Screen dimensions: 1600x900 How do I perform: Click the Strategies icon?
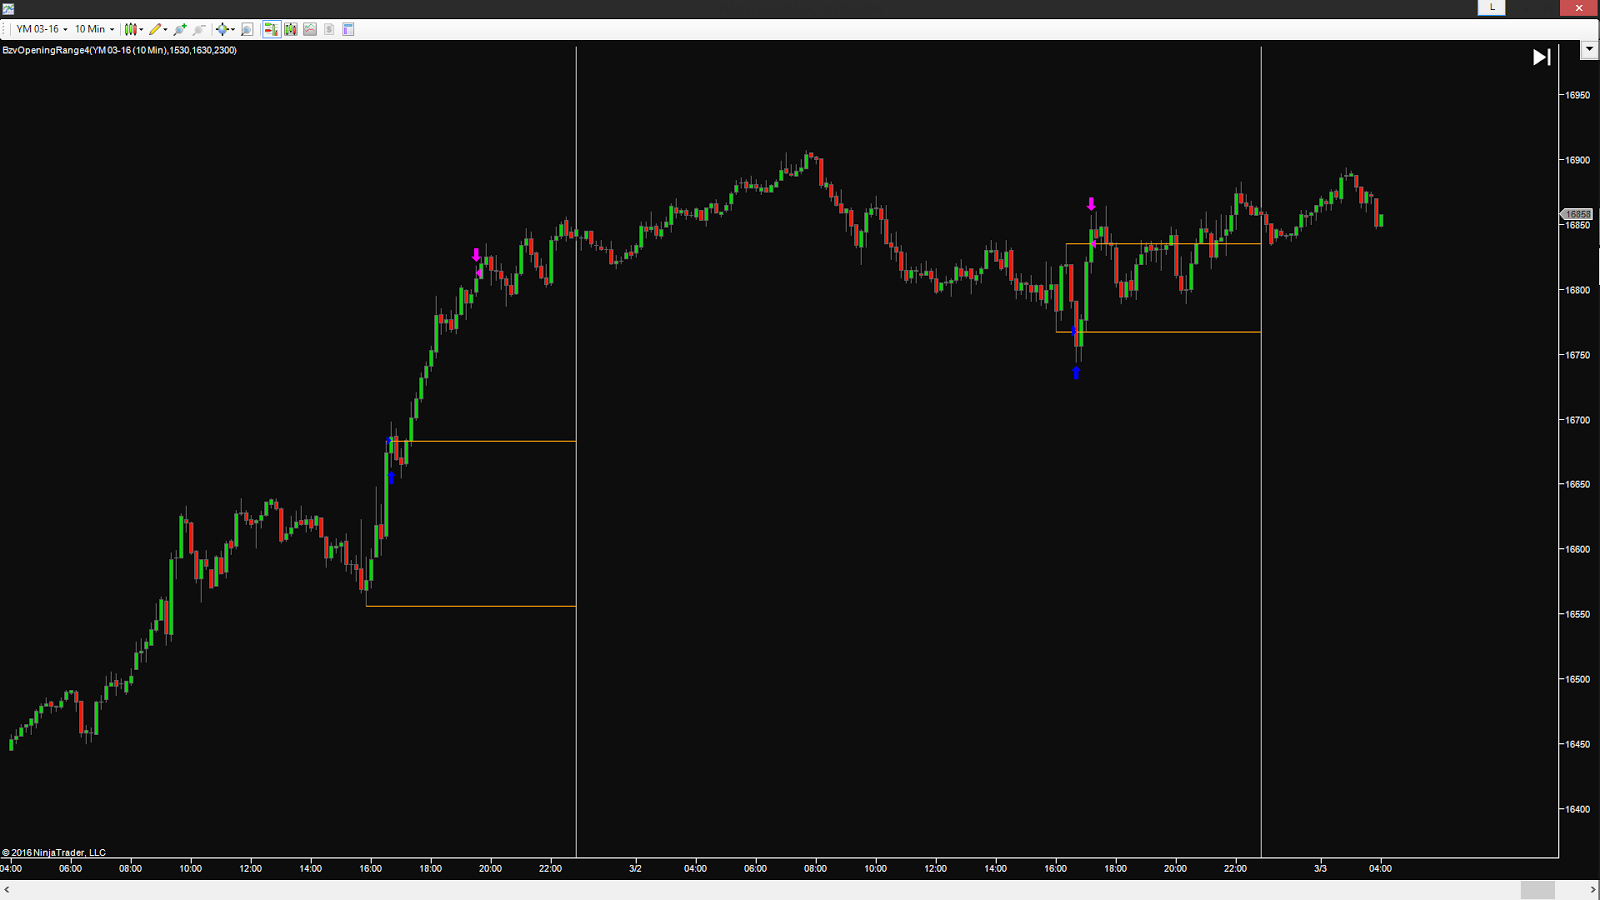click(x=329, y=29)
